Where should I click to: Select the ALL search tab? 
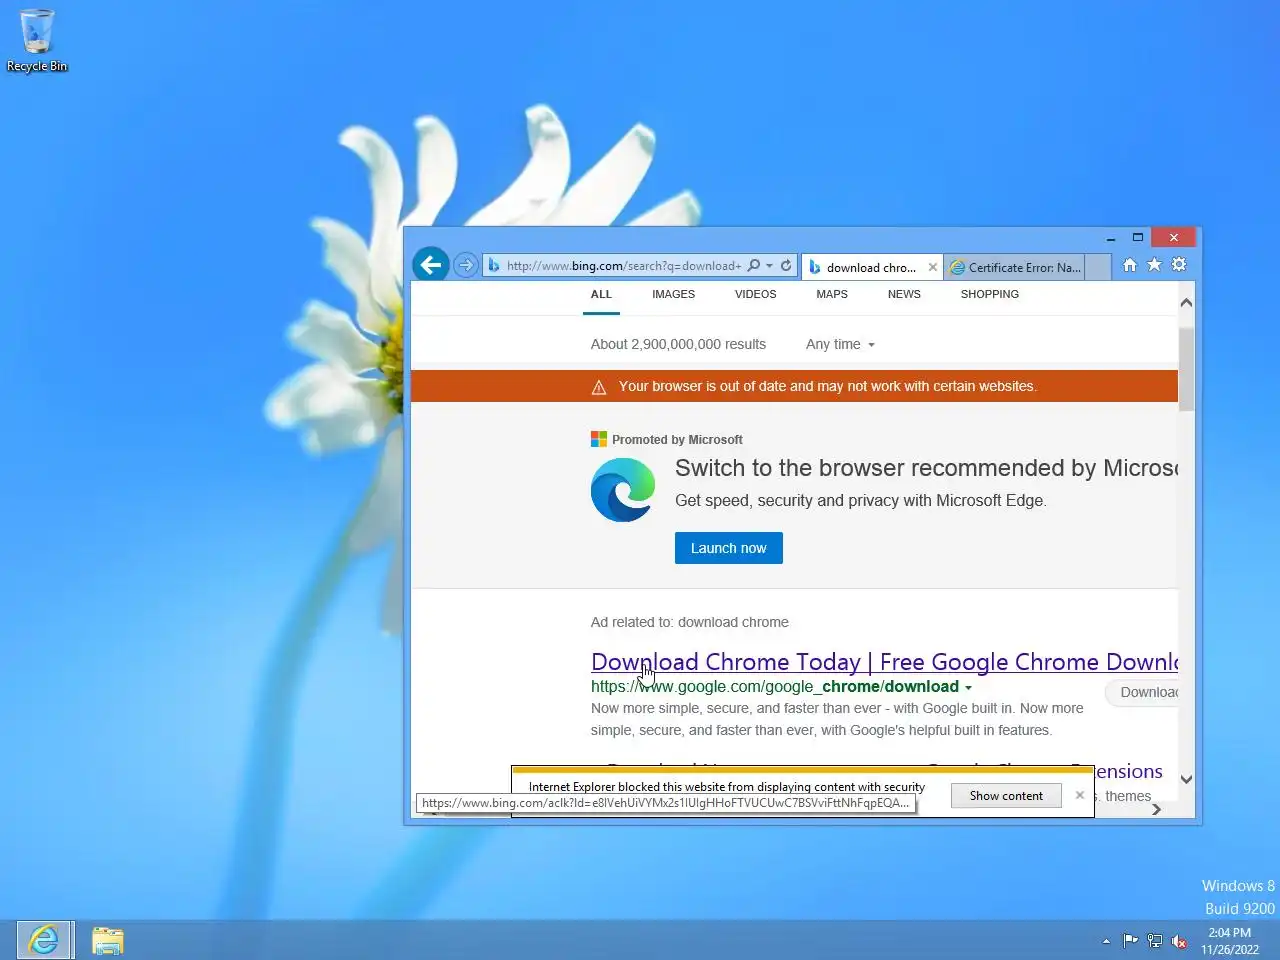(x=601, y=294)
